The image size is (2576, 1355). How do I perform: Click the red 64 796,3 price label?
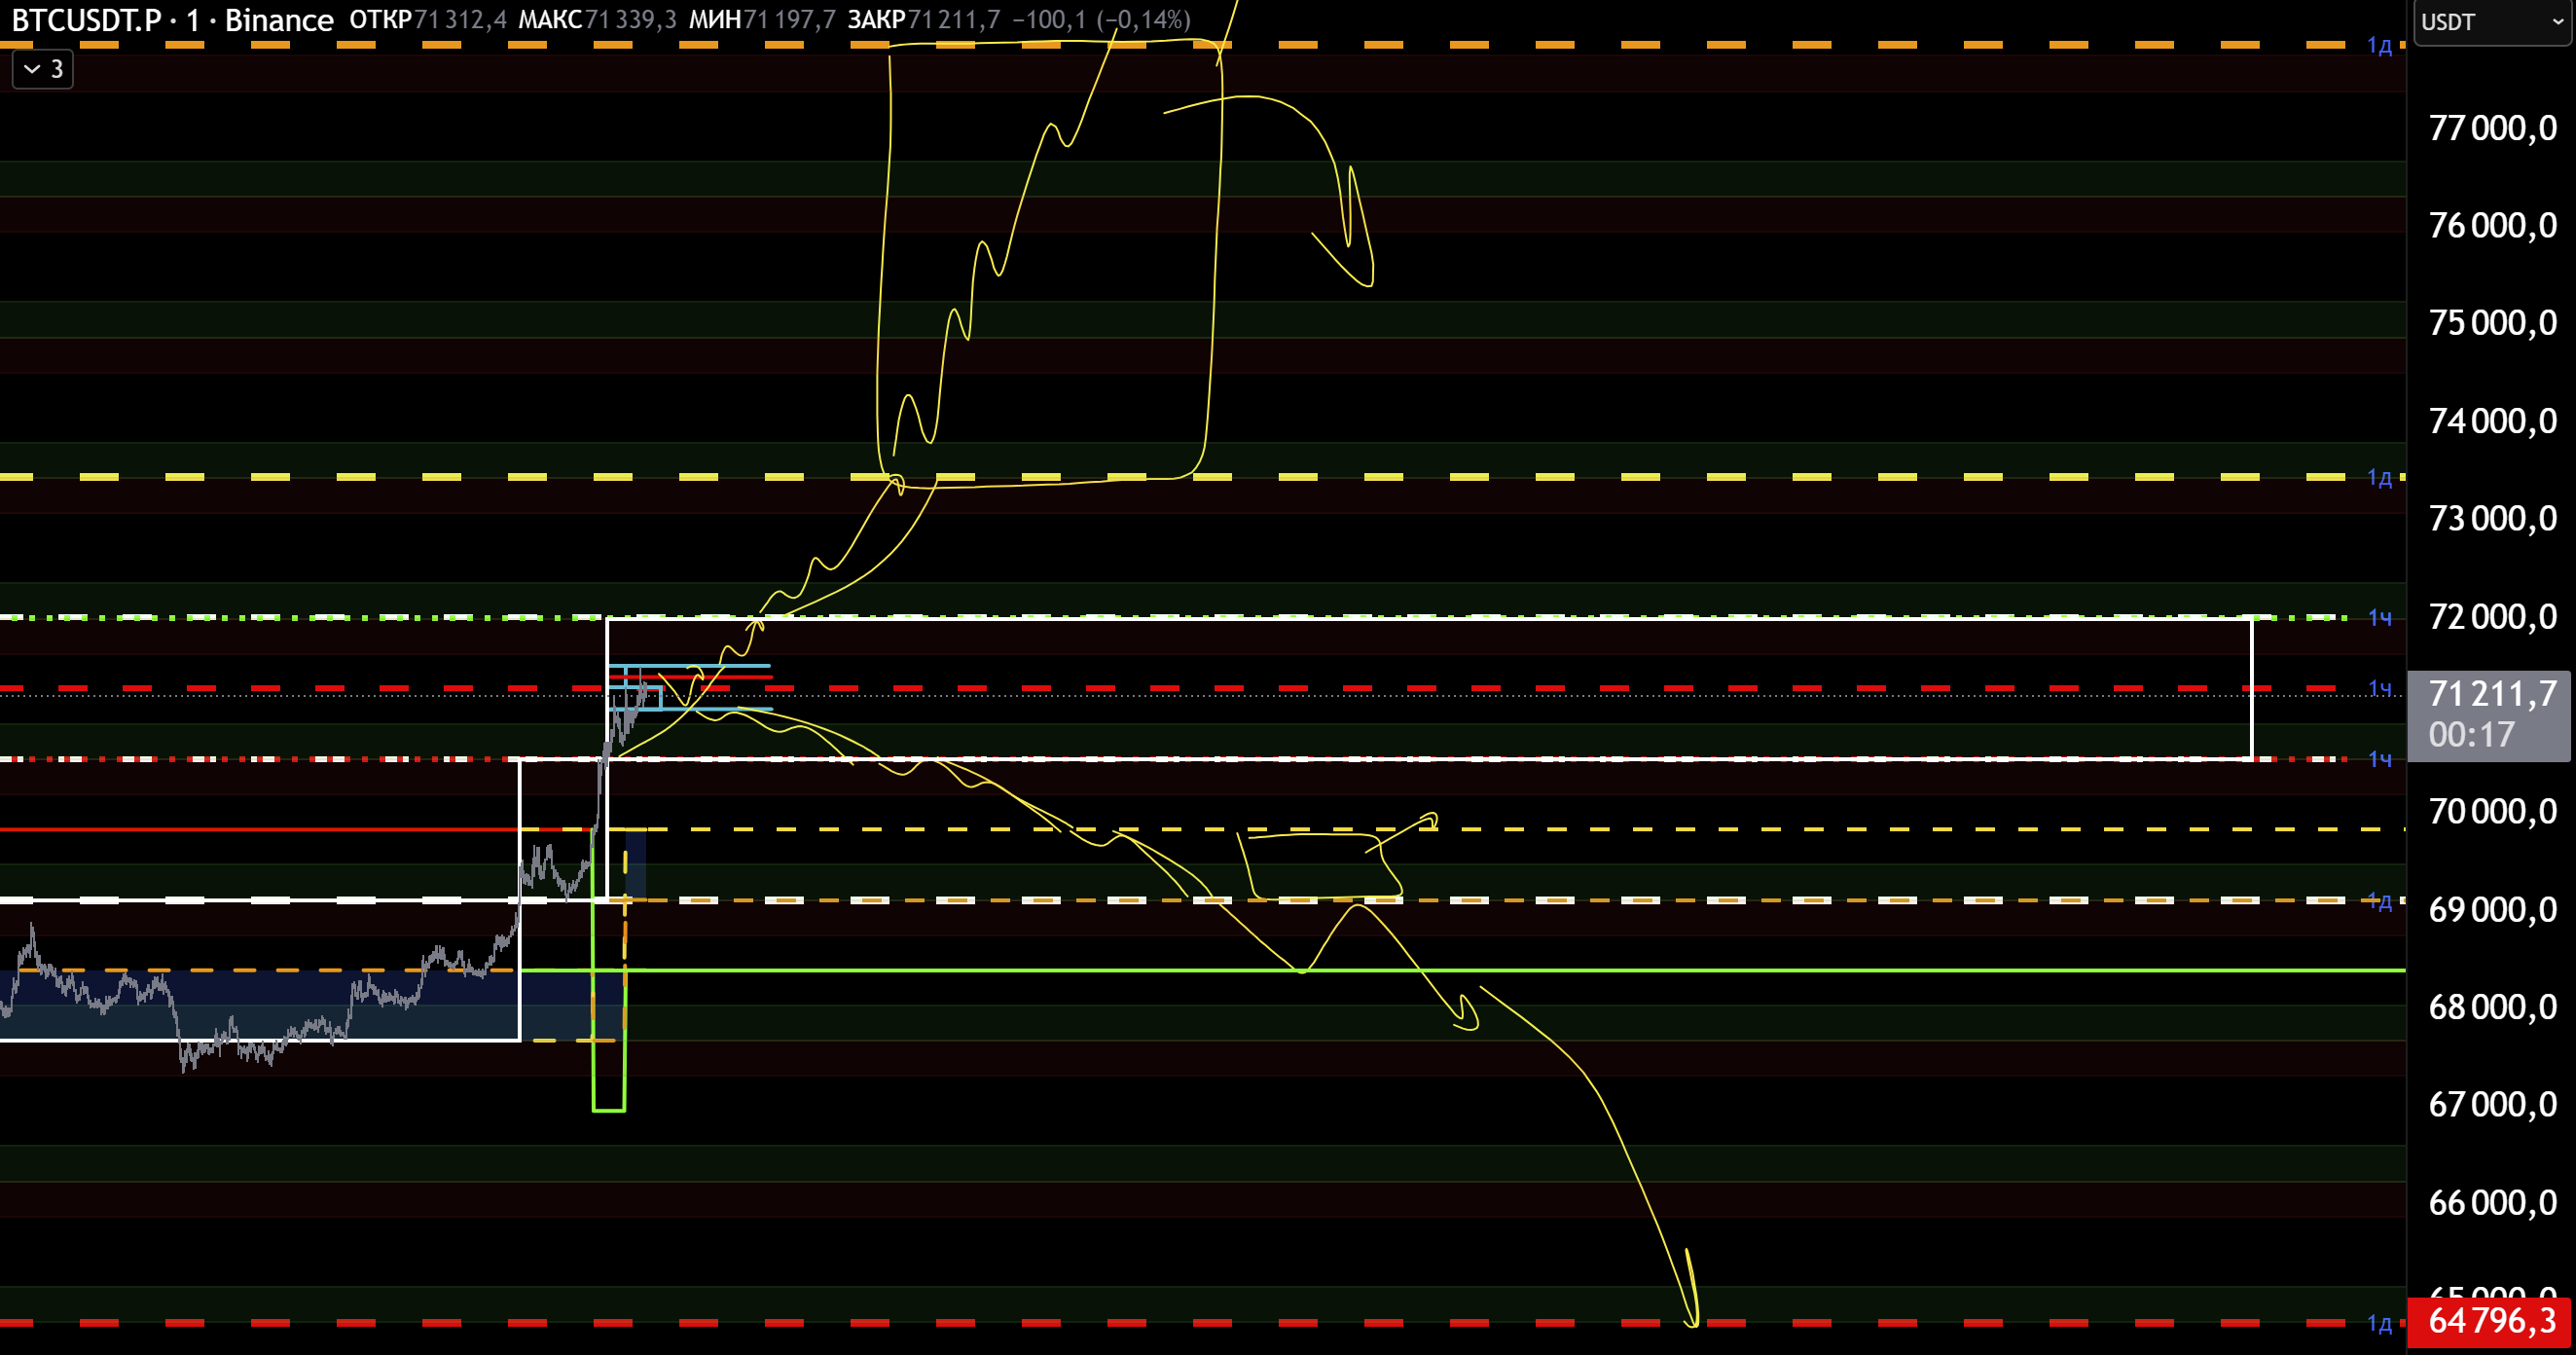click(2490, 1320)
